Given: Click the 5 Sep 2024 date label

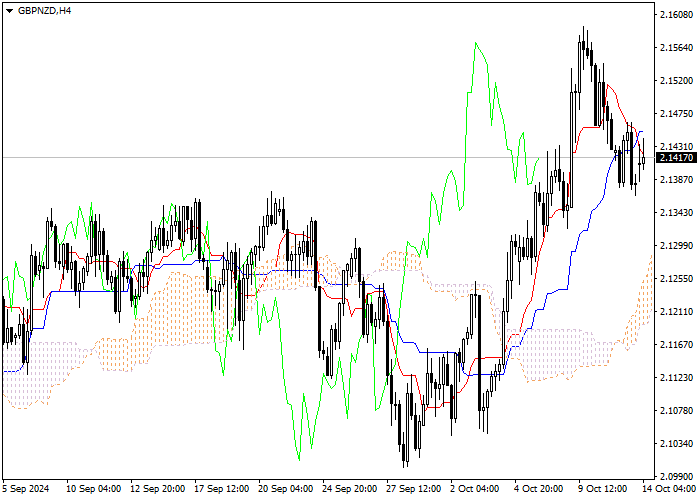Looking at the screenshot, I should click(26, 489).
